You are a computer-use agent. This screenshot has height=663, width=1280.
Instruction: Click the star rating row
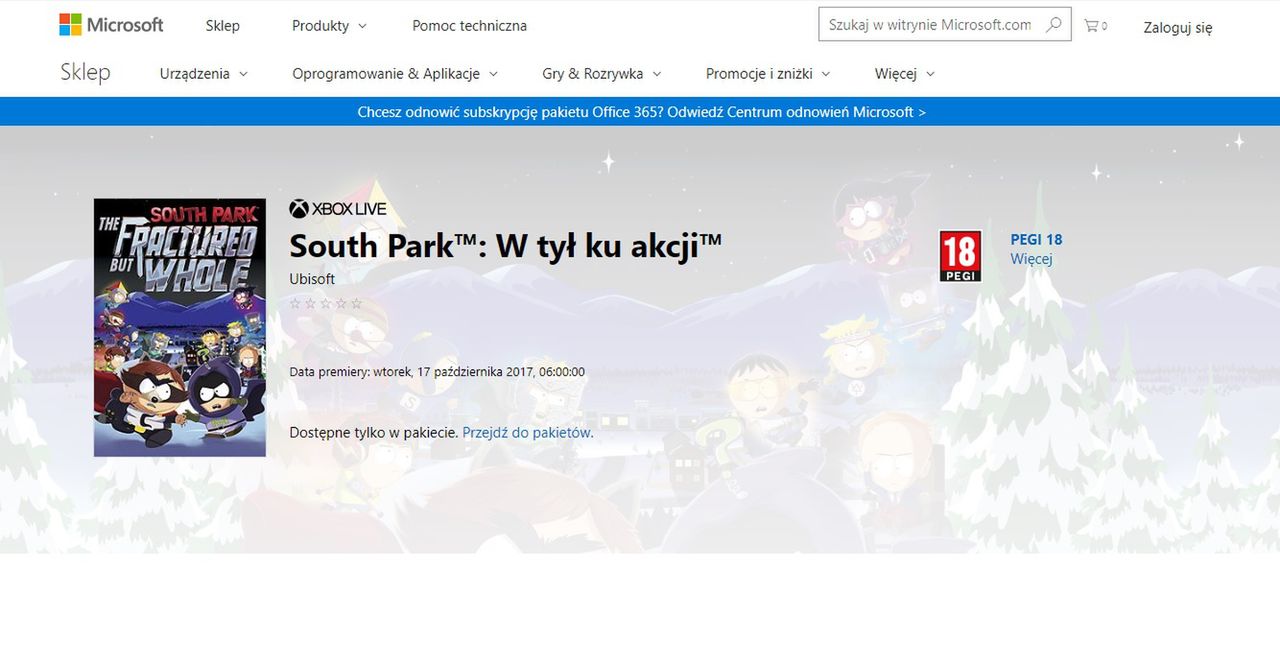[x=326, y=303]
